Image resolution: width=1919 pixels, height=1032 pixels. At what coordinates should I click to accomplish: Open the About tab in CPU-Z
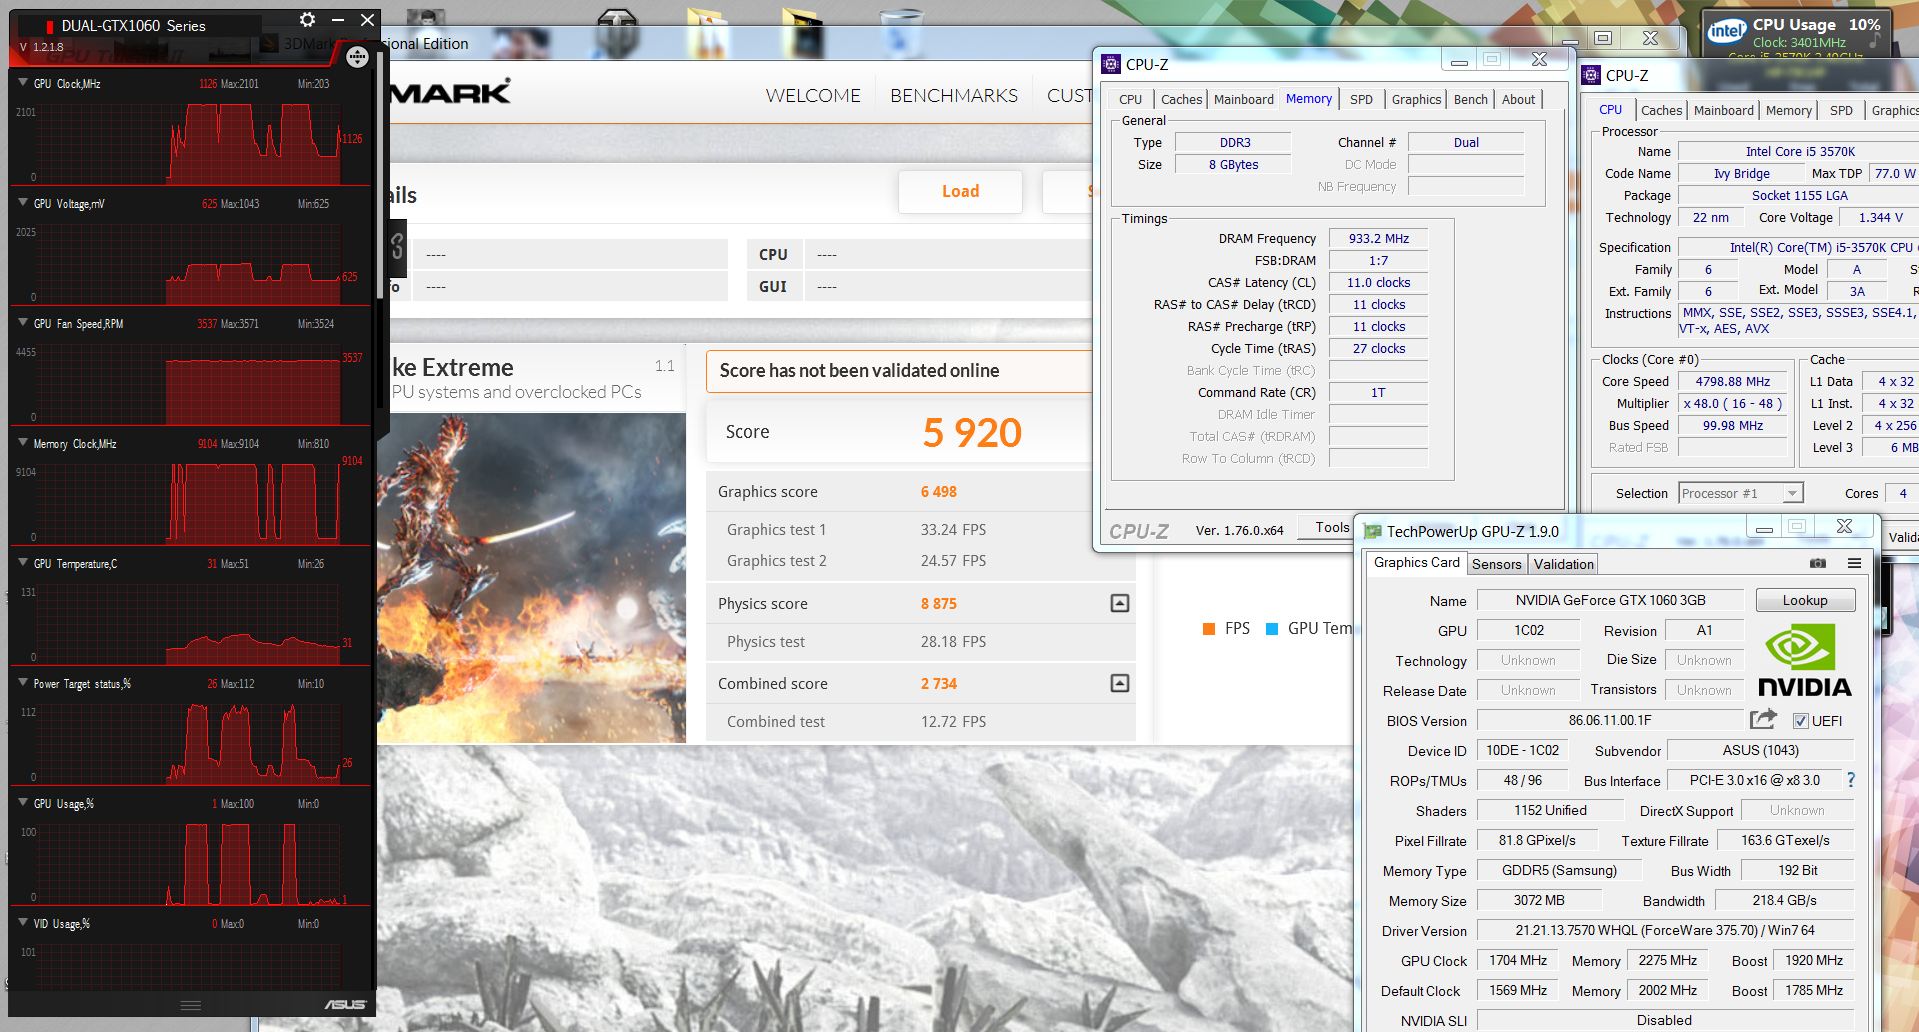point(1518,99)
